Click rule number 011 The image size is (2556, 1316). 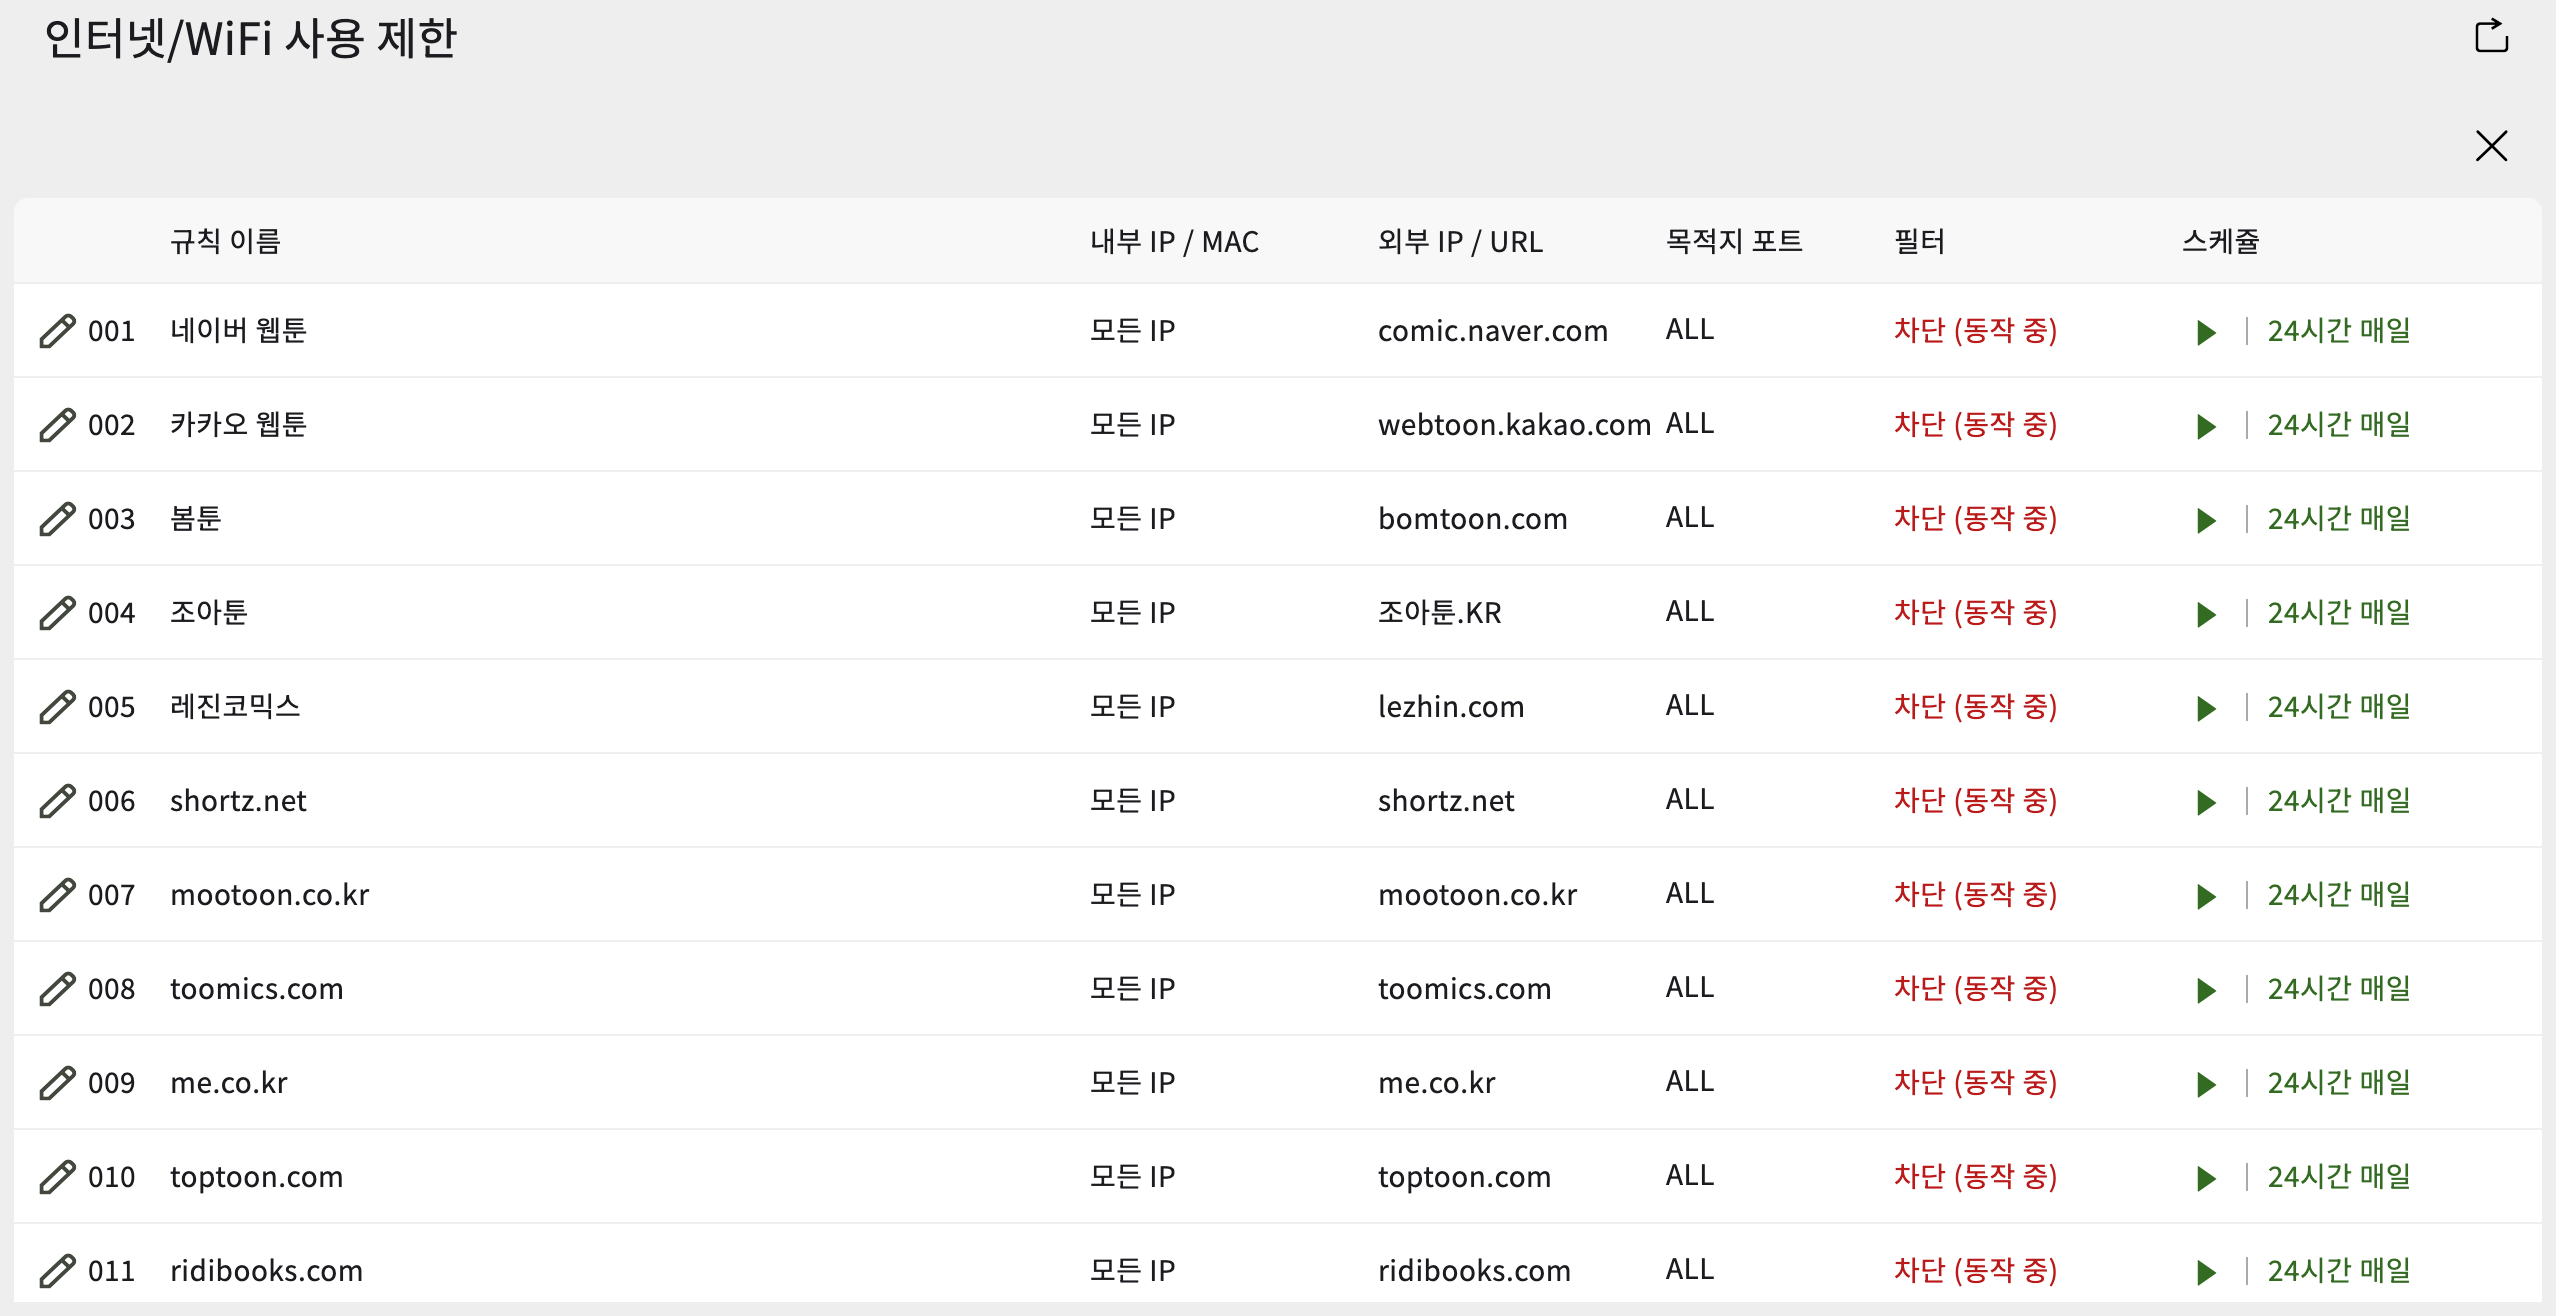111,1271
